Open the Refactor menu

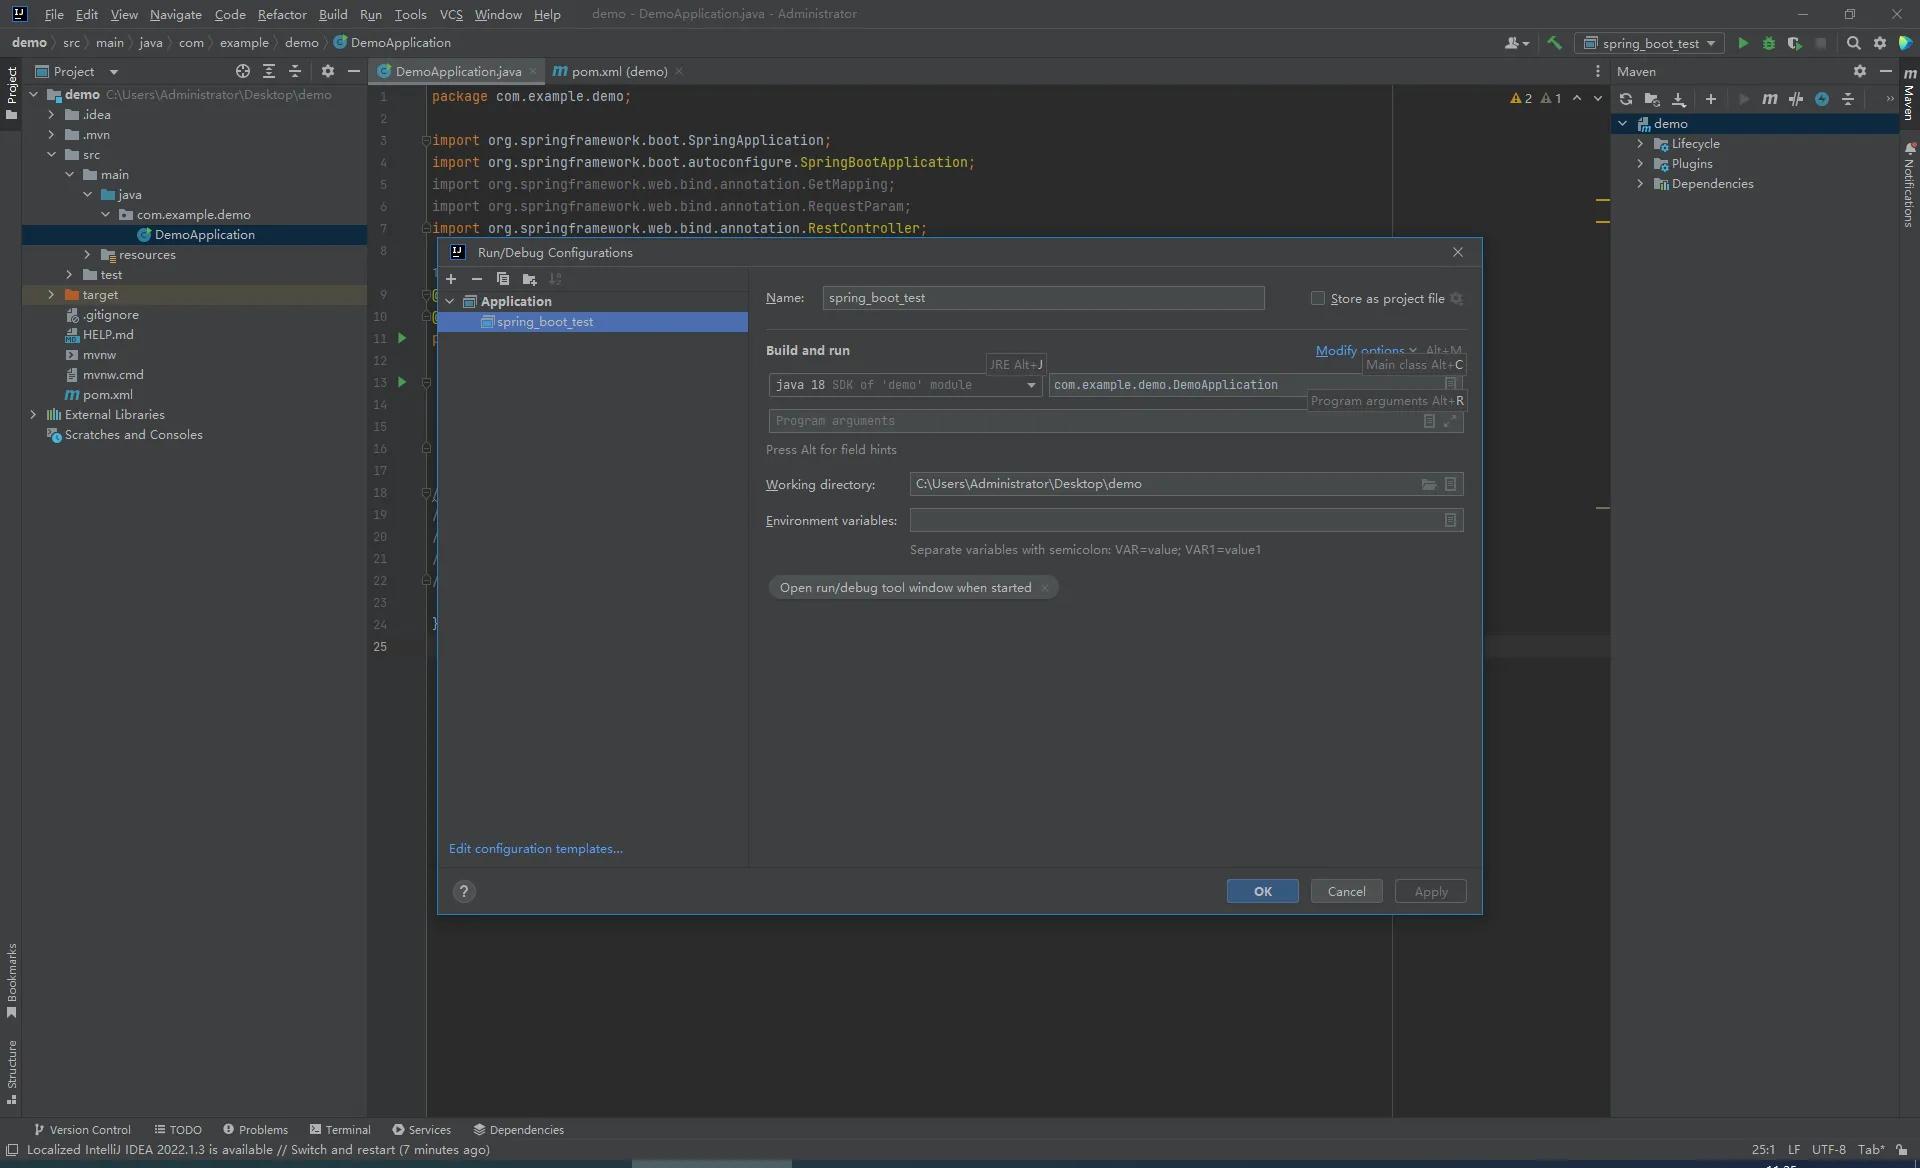tap(281, 14)
